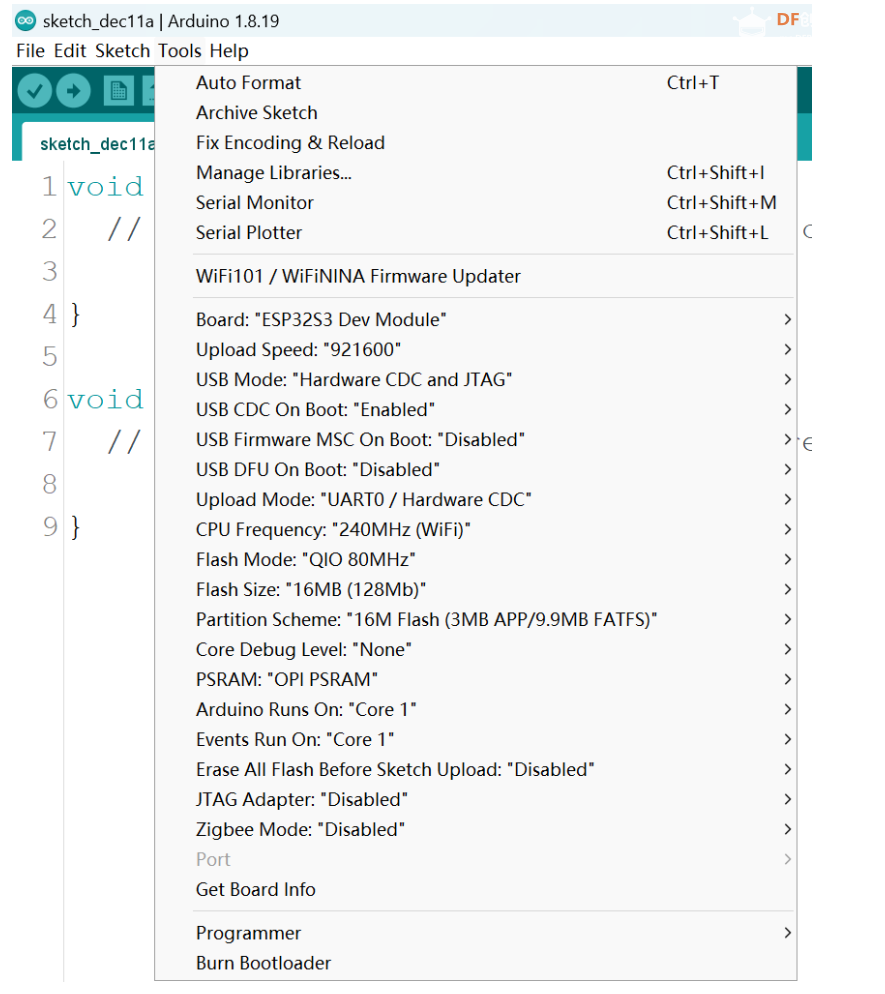
Task: Expand Zigbee Mode "Disabled" submenu
Action: click(x=475, y=830)
